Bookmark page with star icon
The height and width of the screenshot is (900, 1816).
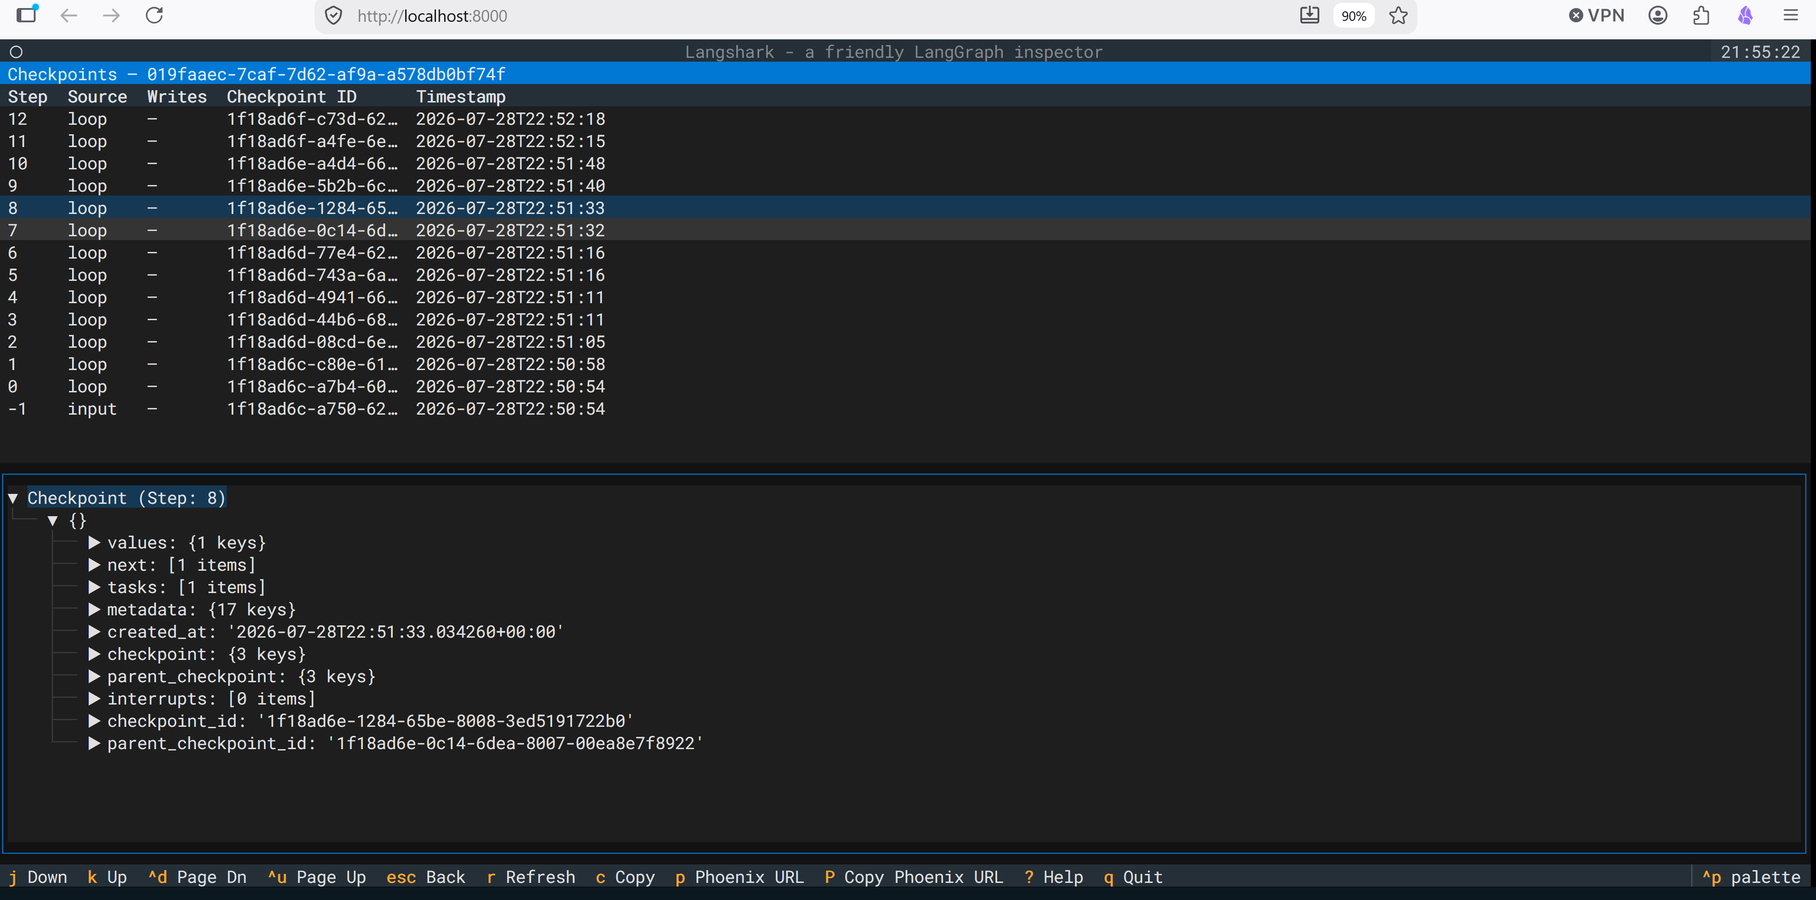(x=1398, y=15)
